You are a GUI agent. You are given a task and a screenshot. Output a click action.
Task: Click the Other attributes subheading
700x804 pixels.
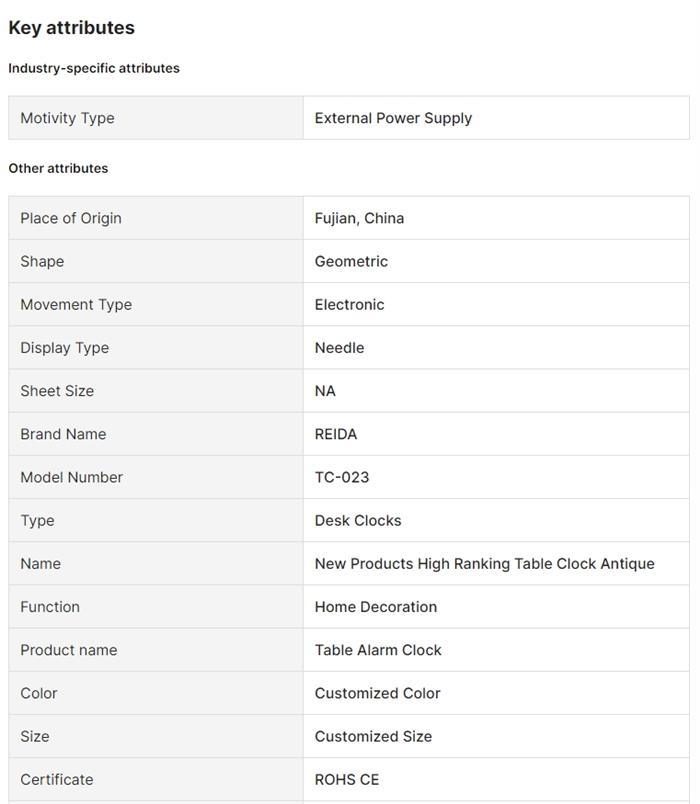point(58,168)
